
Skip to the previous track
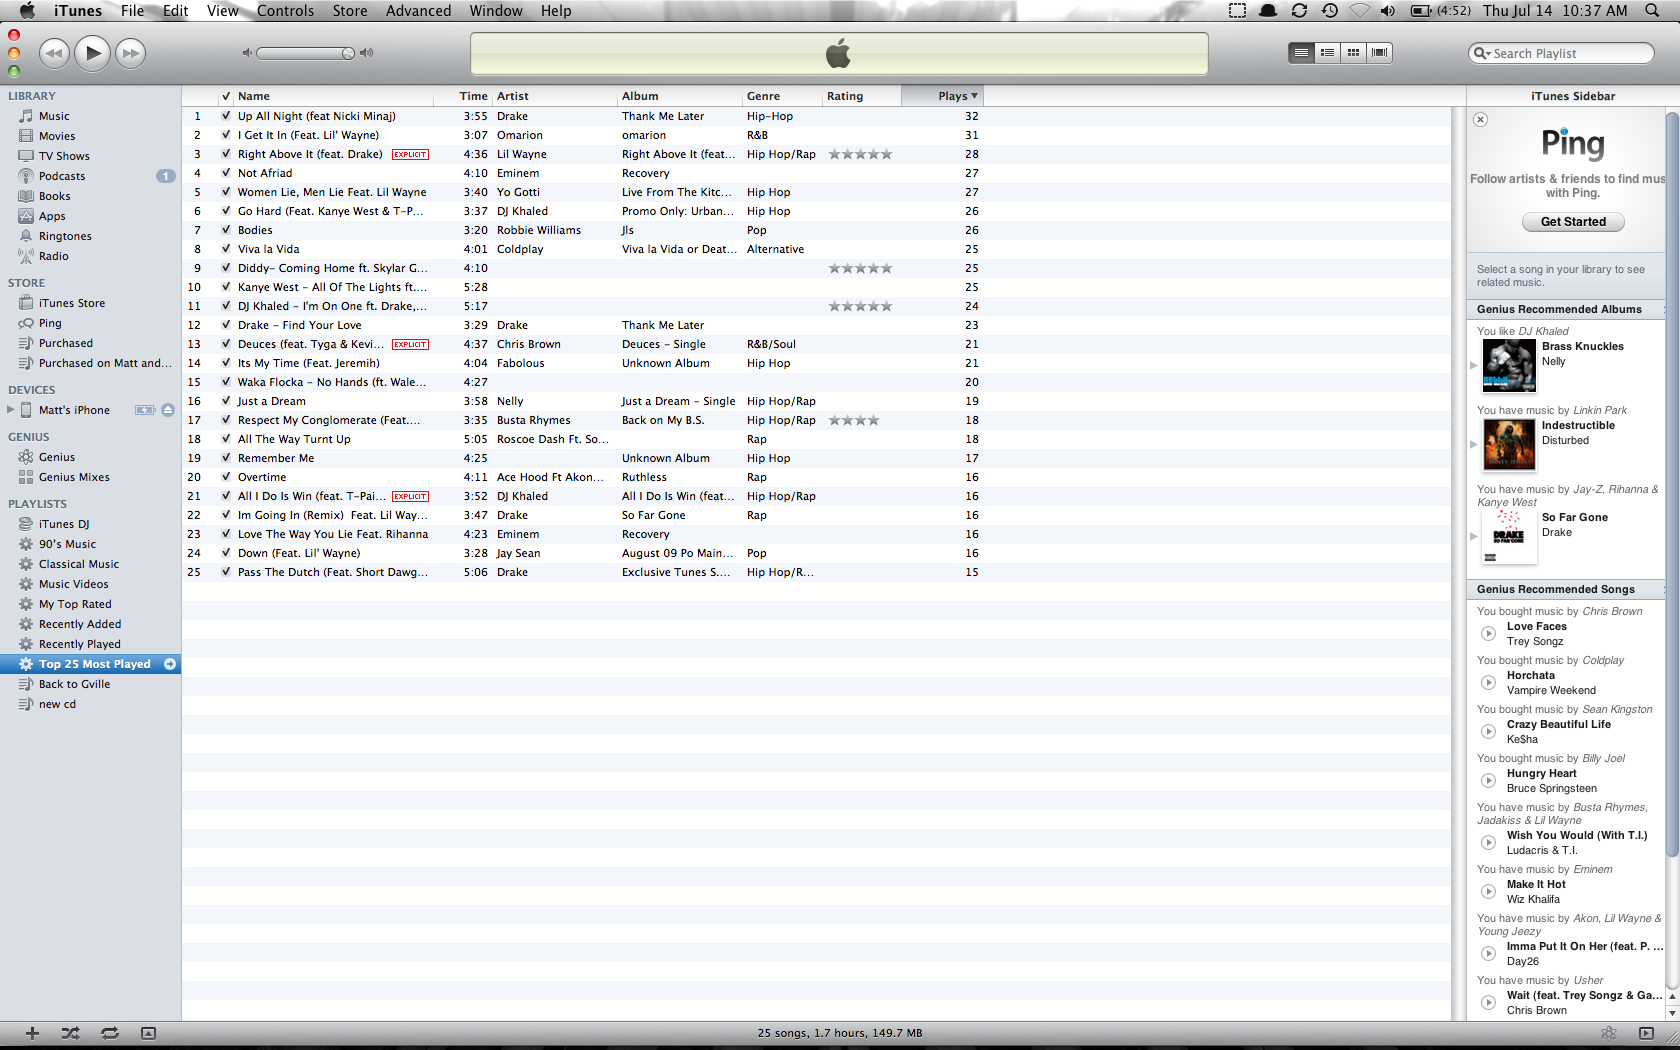click(54, 53)
